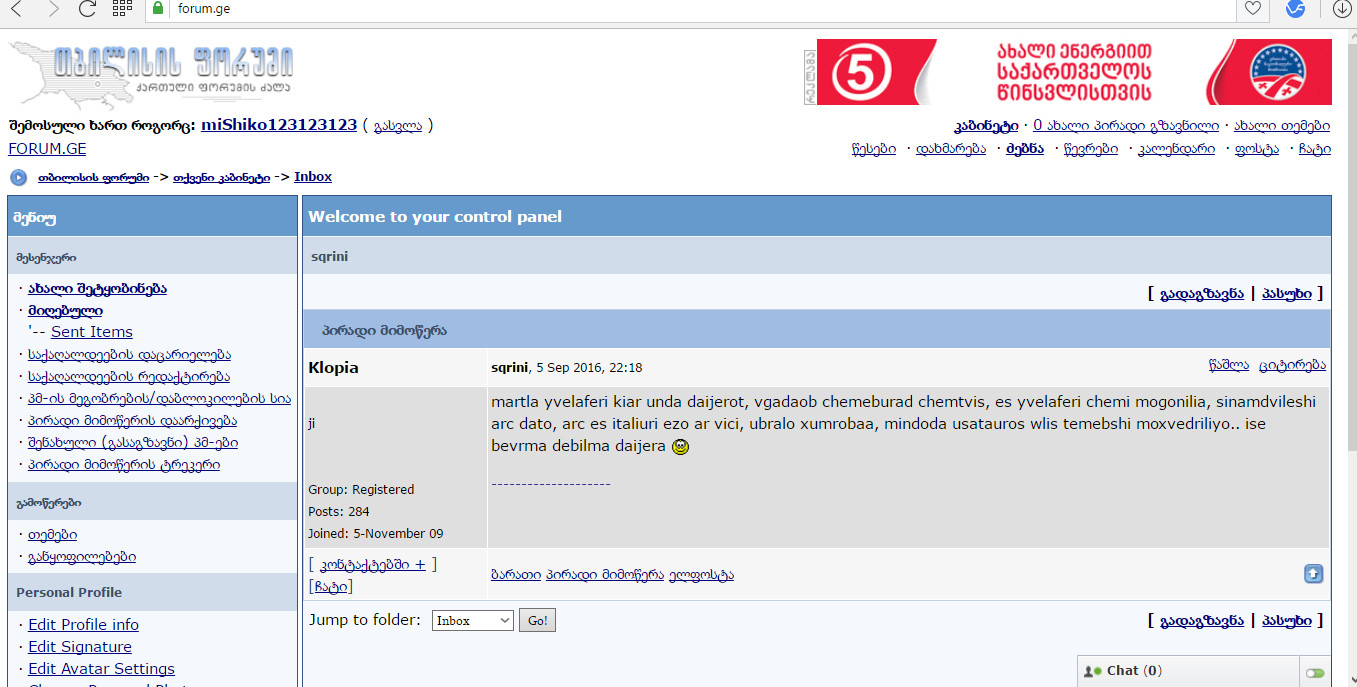The height and width of the screenshot is (687, 1357).
Task: Click the browser forward arrow
Action: pyautogui.click(x=52, y=9)
